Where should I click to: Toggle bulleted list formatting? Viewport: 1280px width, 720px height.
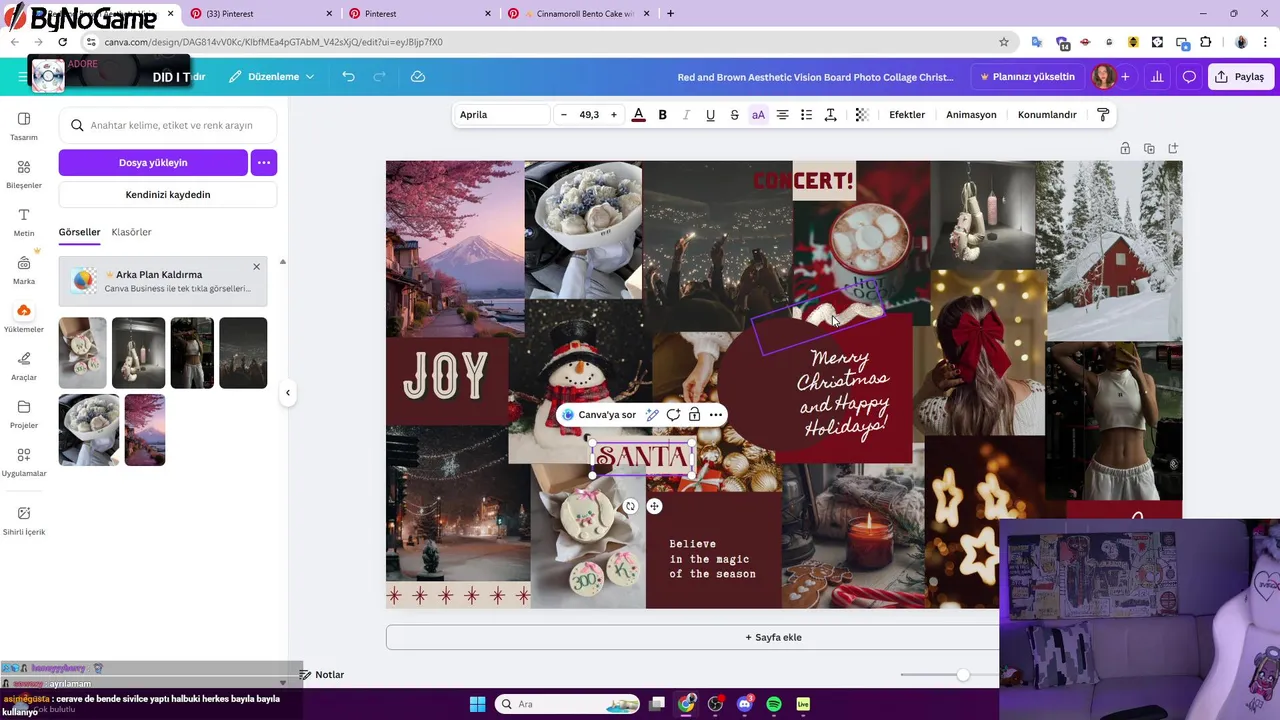click(x=806, y=115)
